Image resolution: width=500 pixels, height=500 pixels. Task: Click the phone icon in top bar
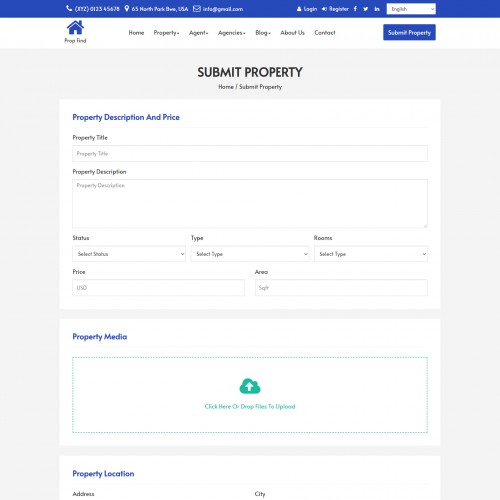[69, 9]
